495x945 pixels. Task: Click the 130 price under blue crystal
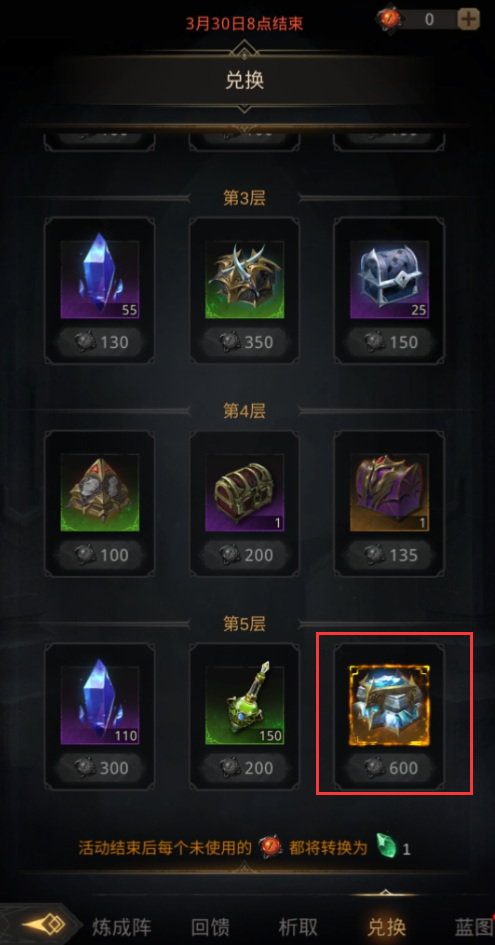99,342
